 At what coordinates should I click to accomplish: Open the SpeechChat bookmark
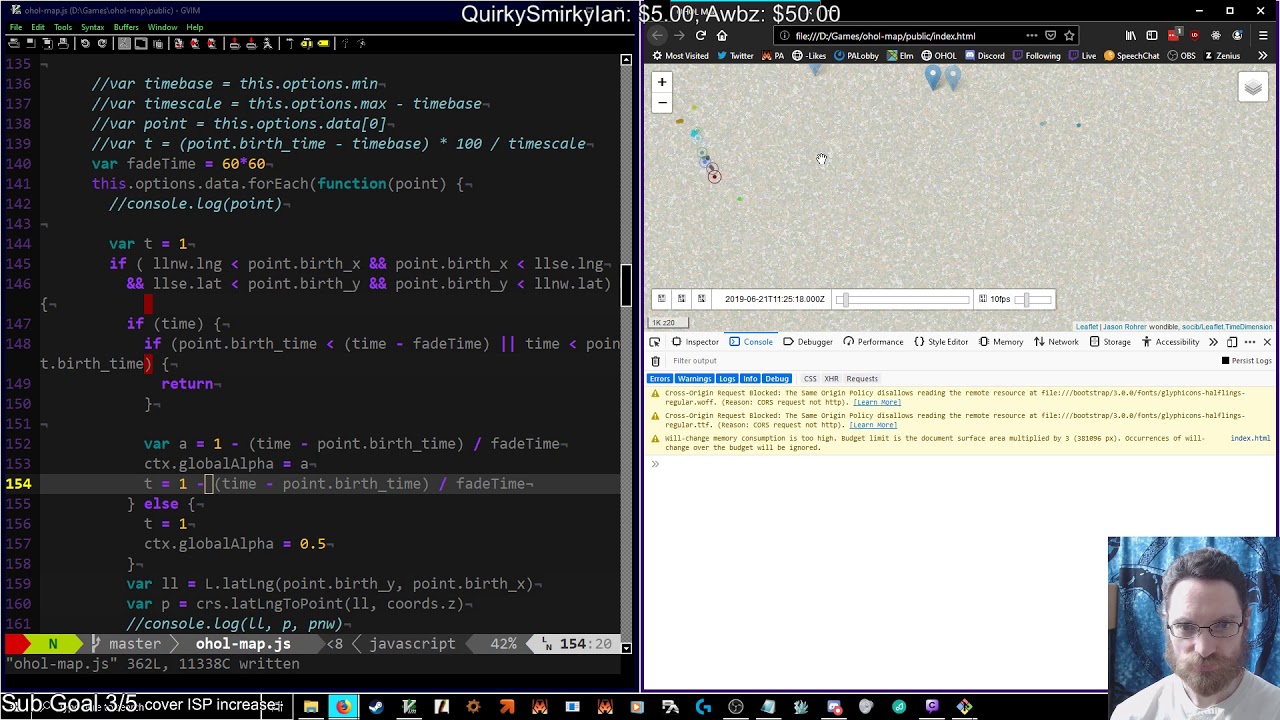tap(1131, 56)
